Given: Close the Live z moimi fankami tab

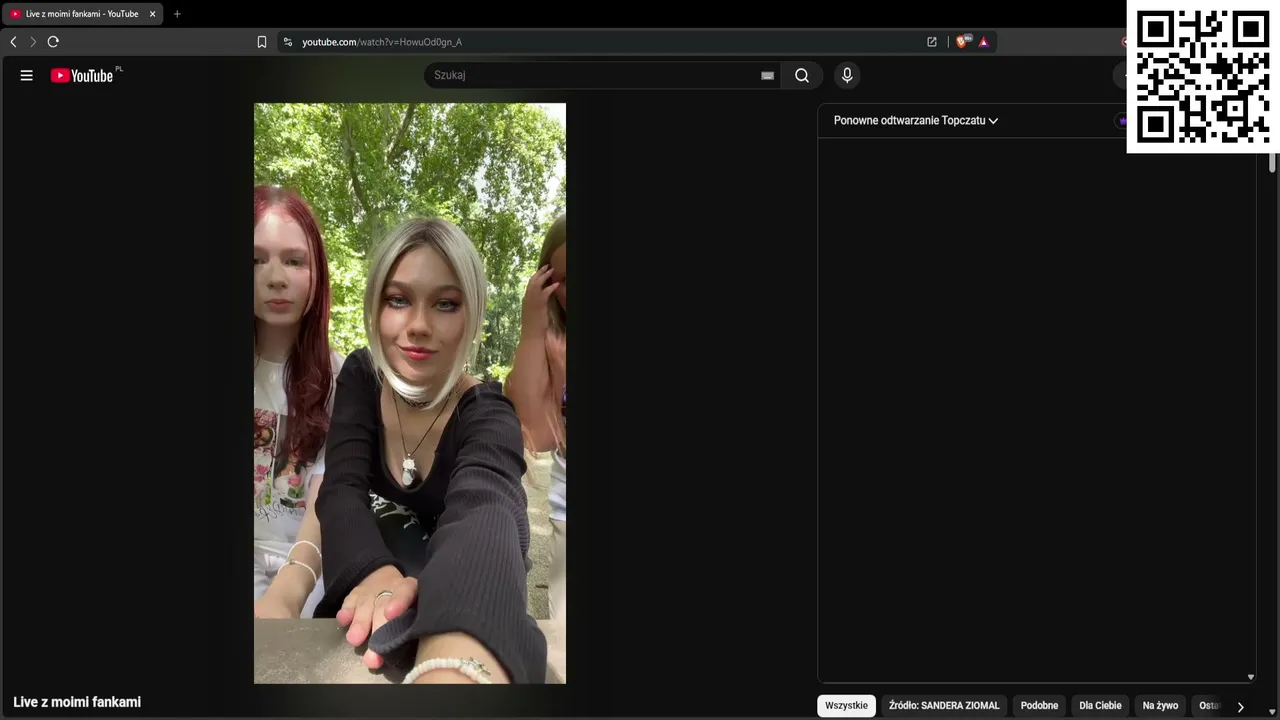Looking at the screenshot, I should tap(152, 14).
